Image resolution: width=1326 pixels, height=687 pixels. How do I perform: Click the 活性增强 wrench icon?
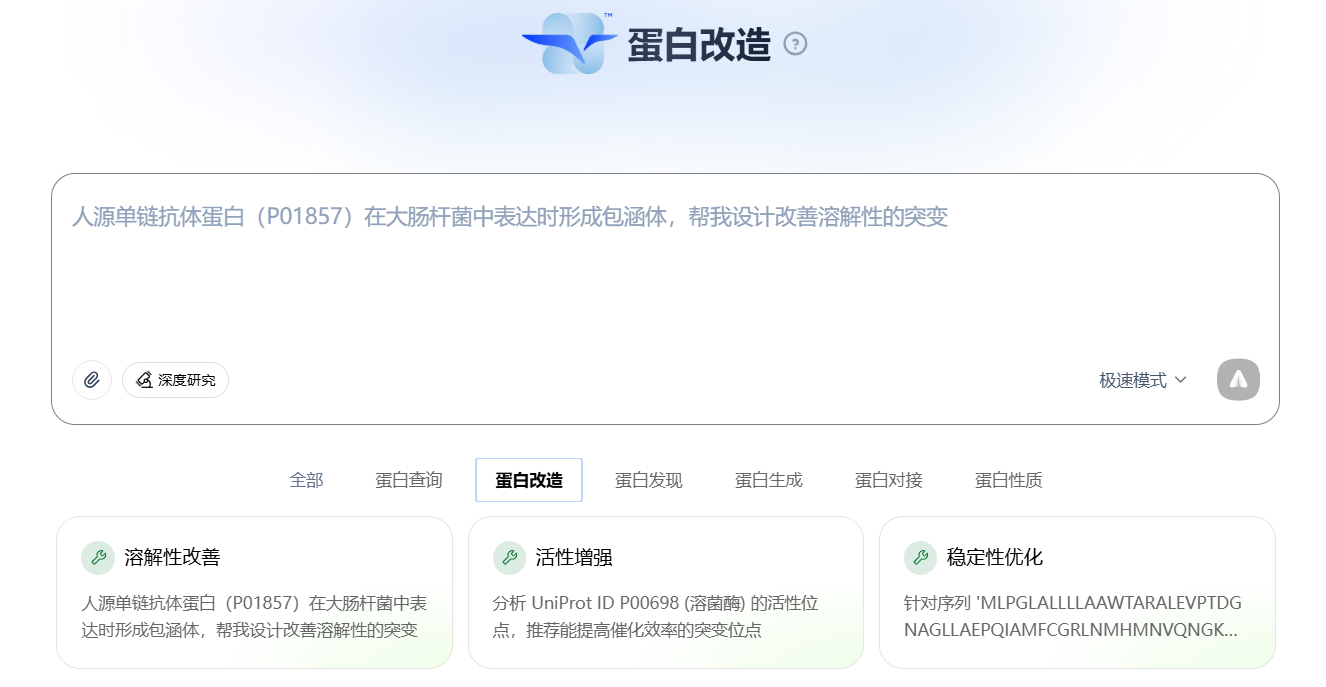point(509,558)
